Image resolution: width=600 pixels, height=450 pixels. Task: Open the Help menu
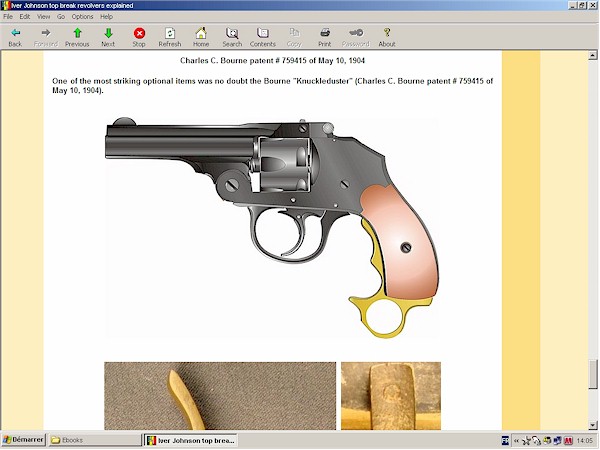pyautogui.click(x=106, y=16)
